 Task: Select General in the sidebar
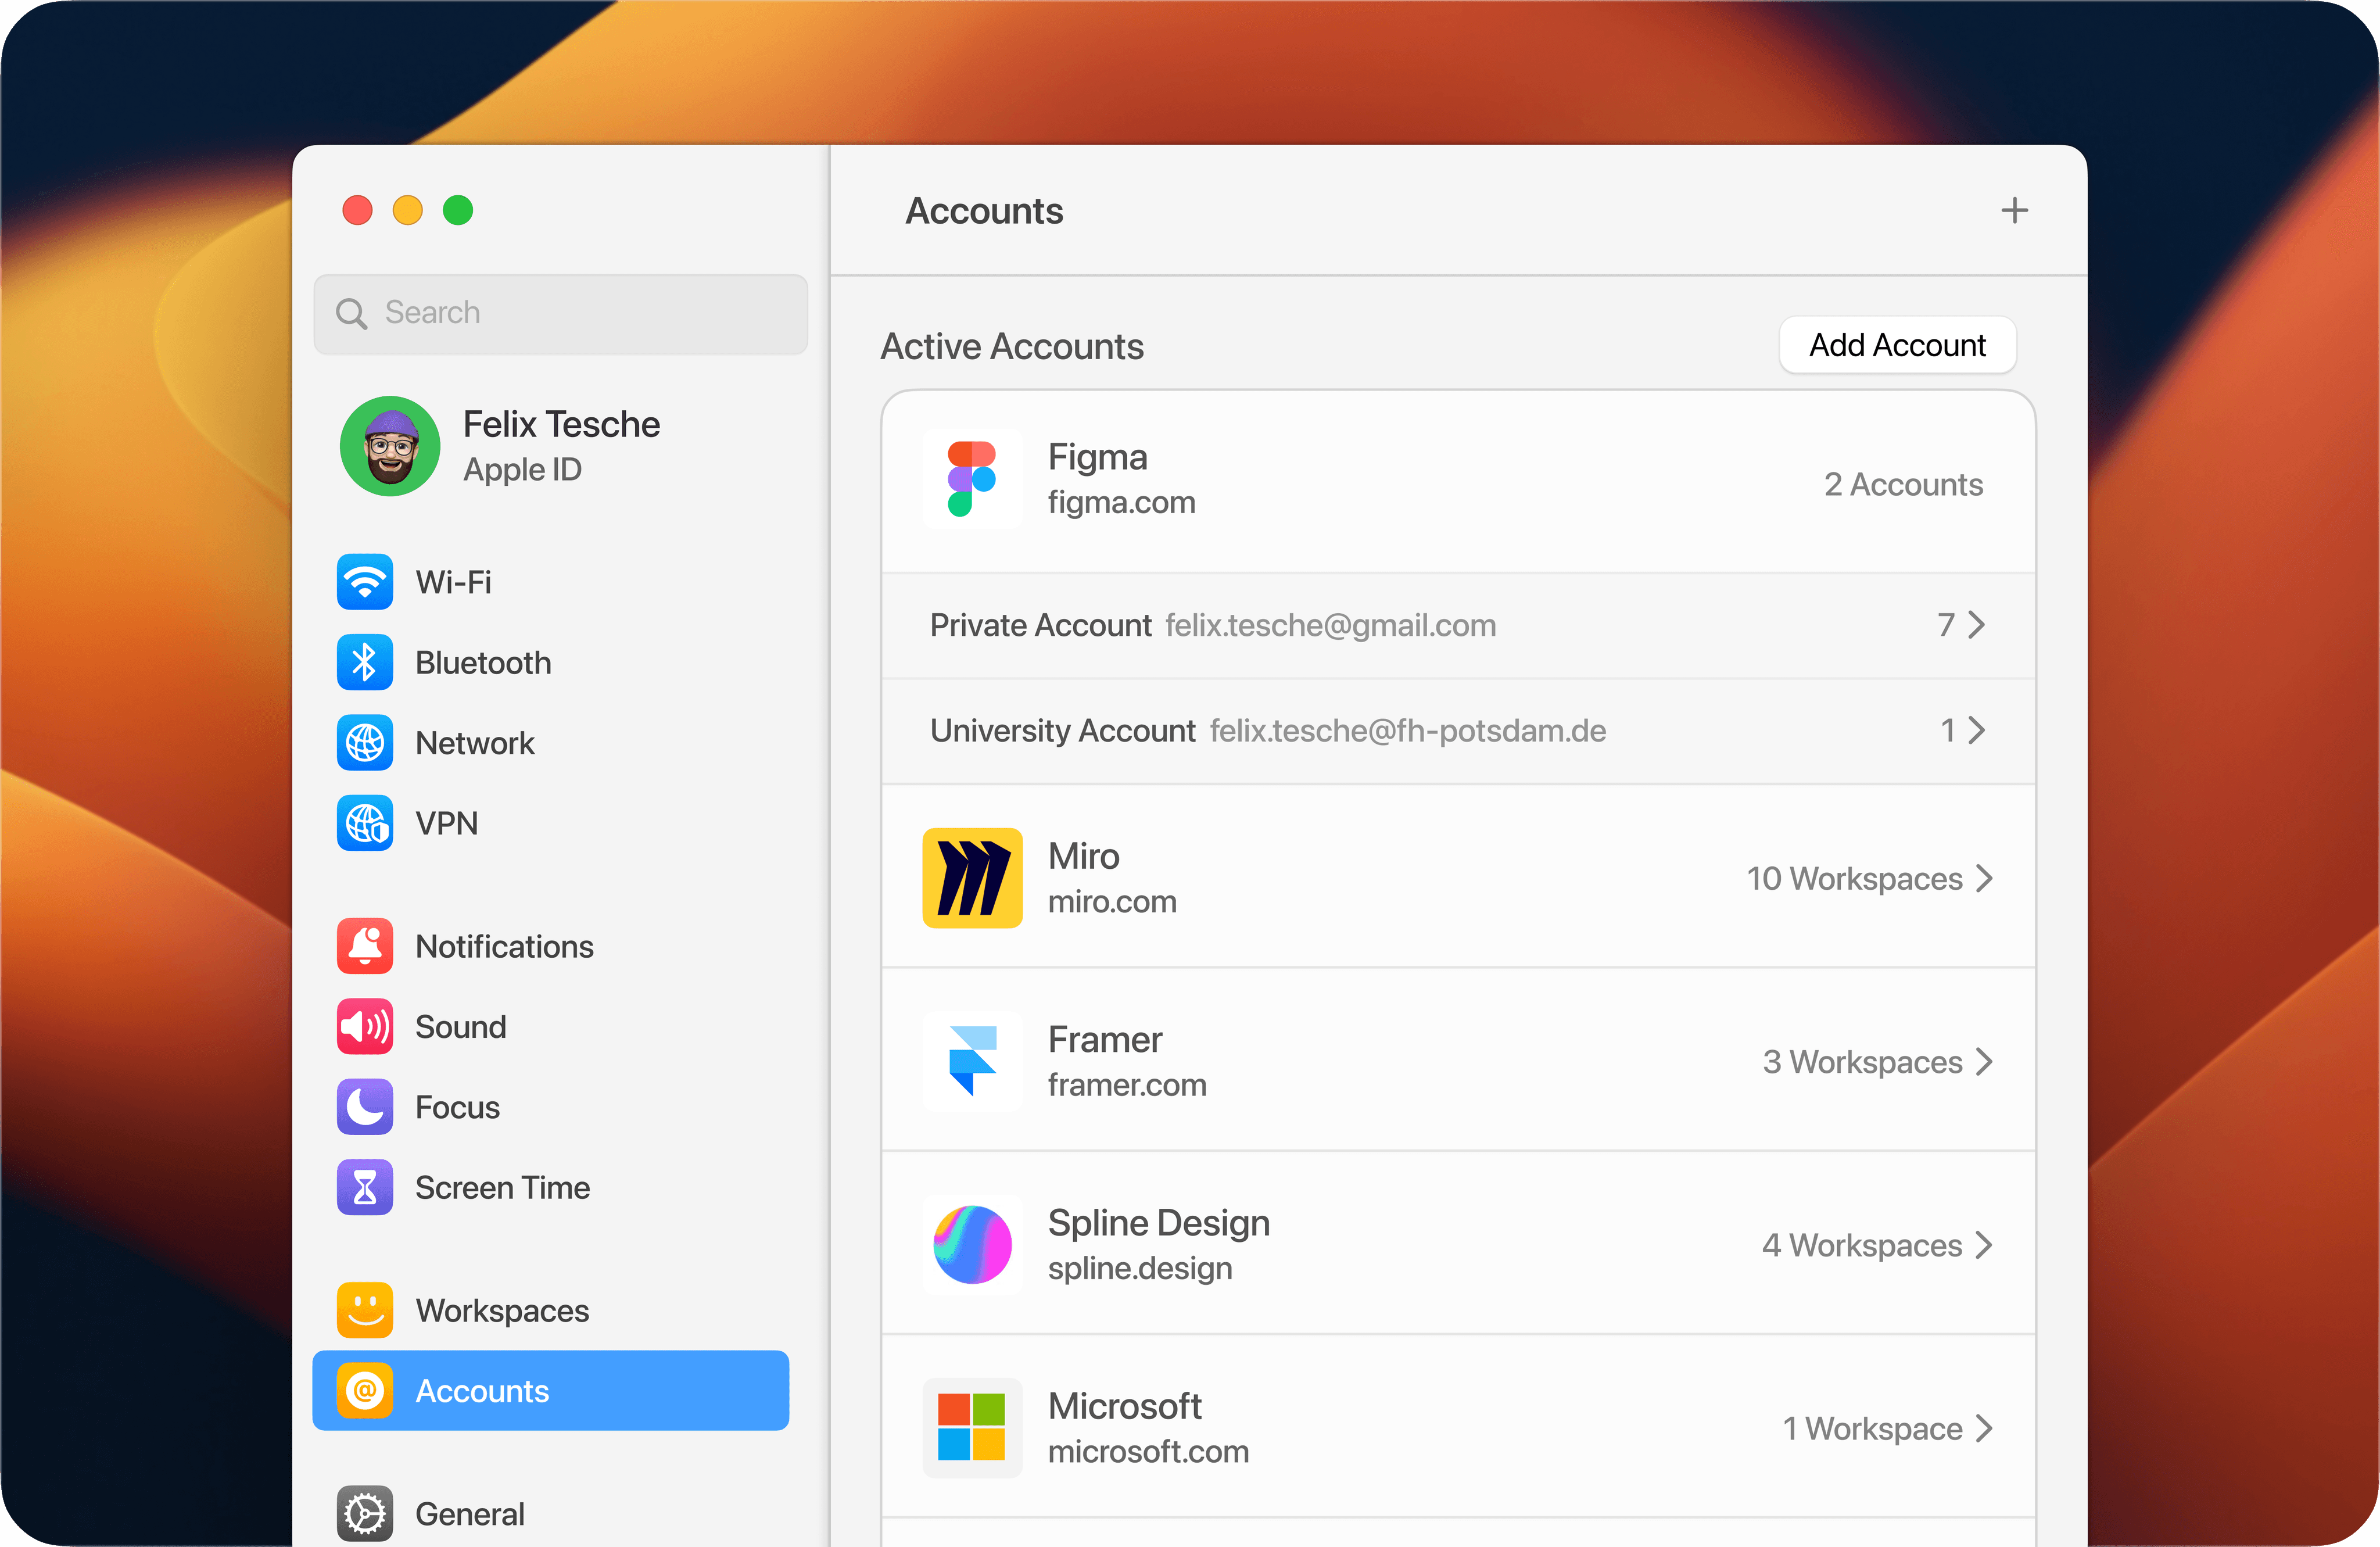pos(469,1513)
